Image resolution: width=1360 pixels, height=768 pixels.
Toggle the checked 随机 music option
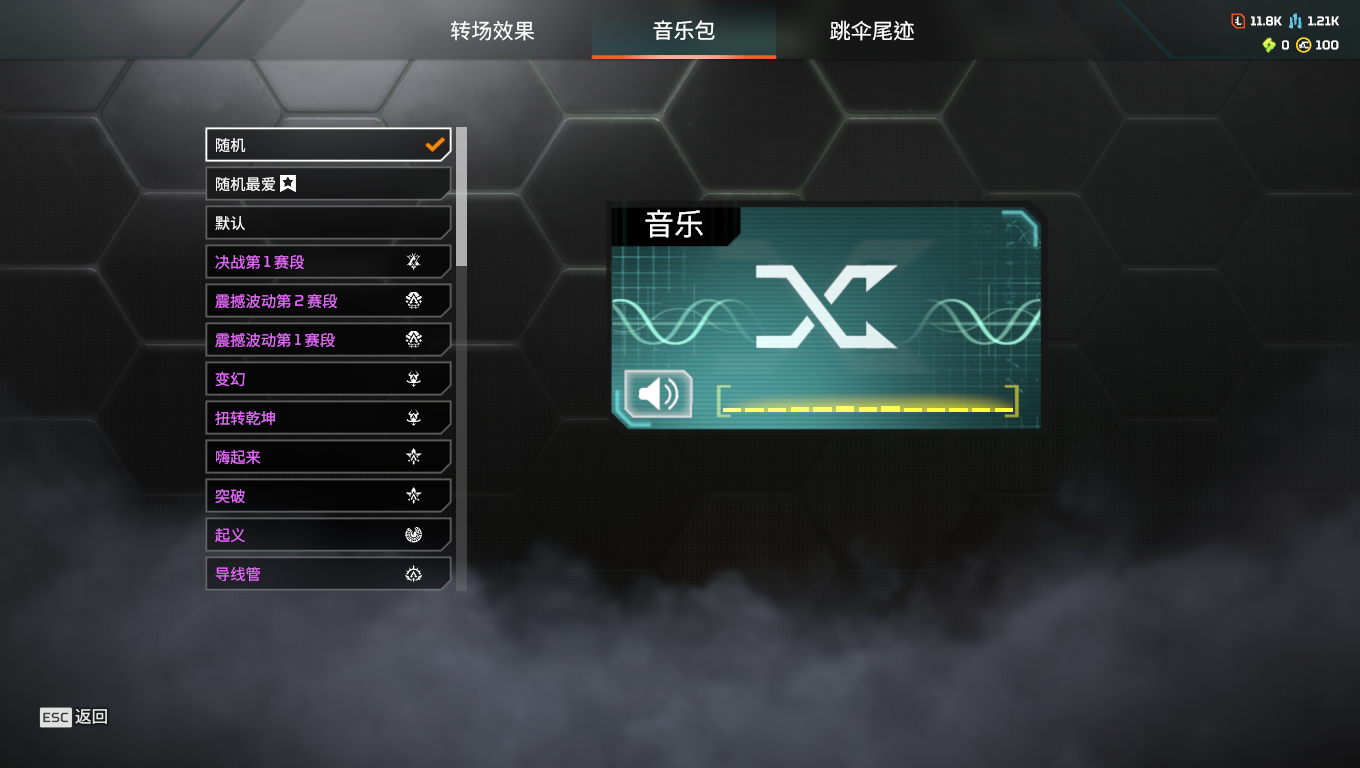pos(328,145)
